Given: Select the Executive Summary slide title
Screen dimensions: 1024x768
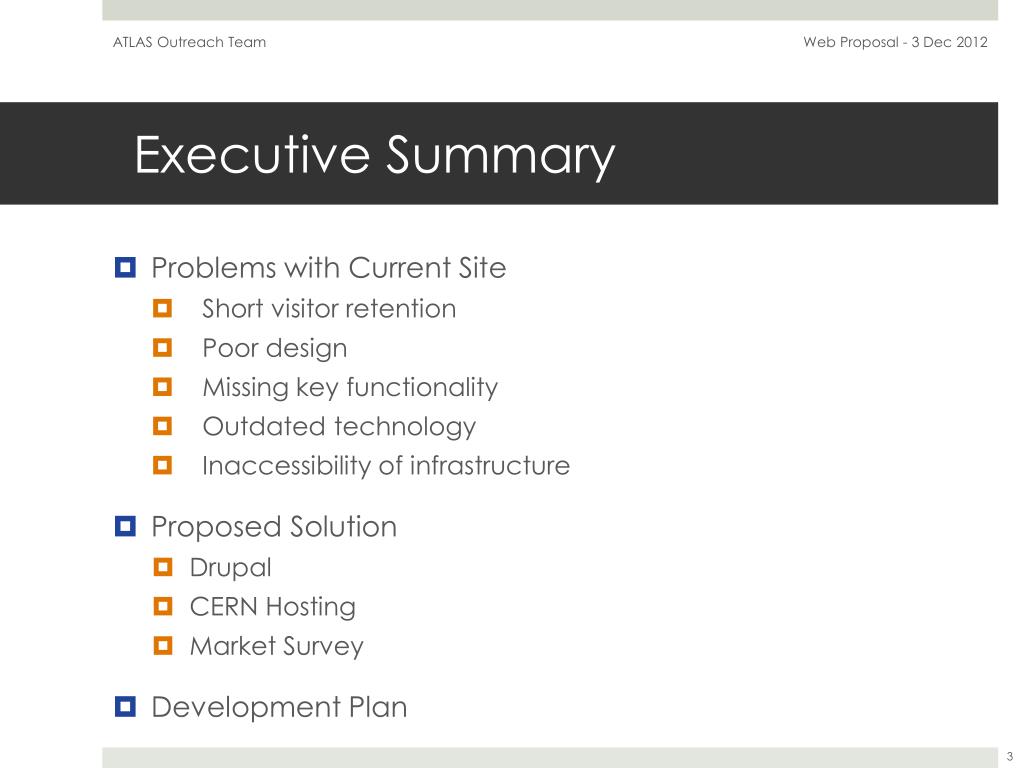Looking at the screenshot, I should (x=374, y=156).
